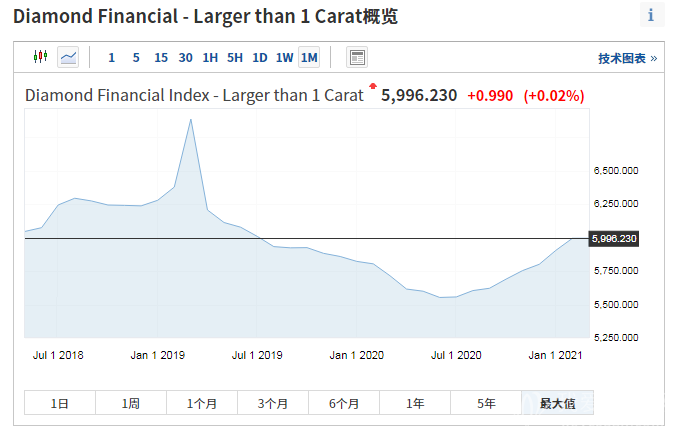
Task: Set interval to 30 minutes
Action: pyautogui.click(x=186, y=57)
